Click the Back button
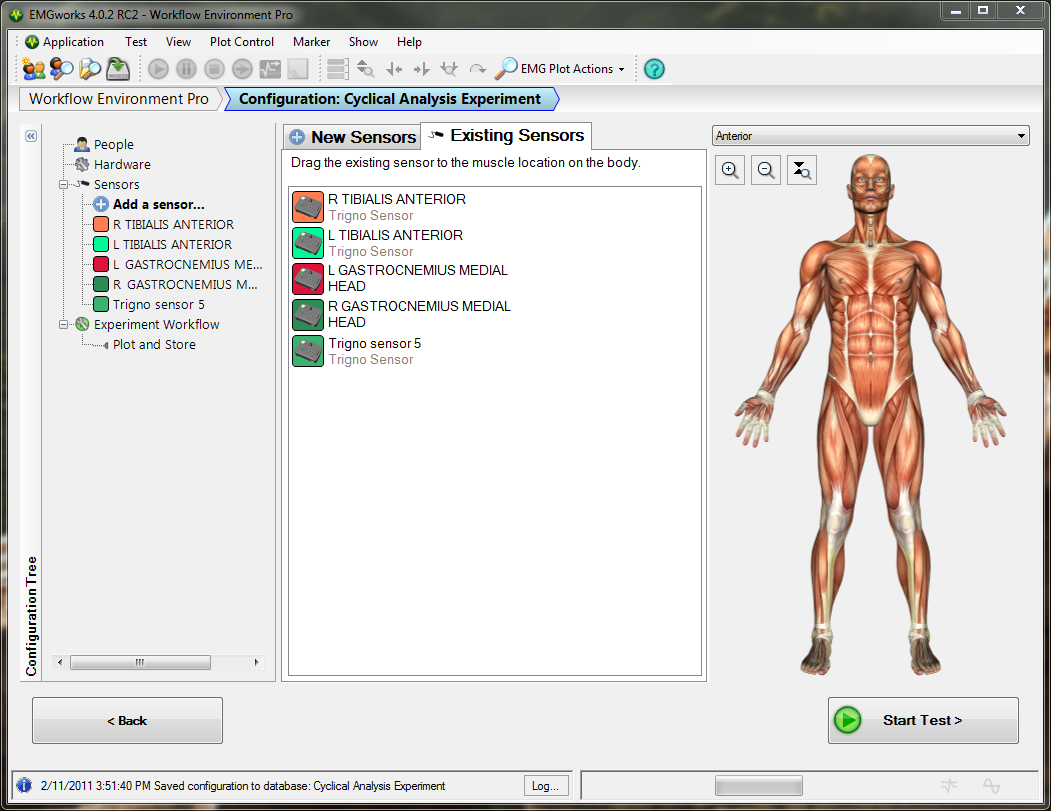Screen dimensions: 1051x811 (x=127, y=720)
